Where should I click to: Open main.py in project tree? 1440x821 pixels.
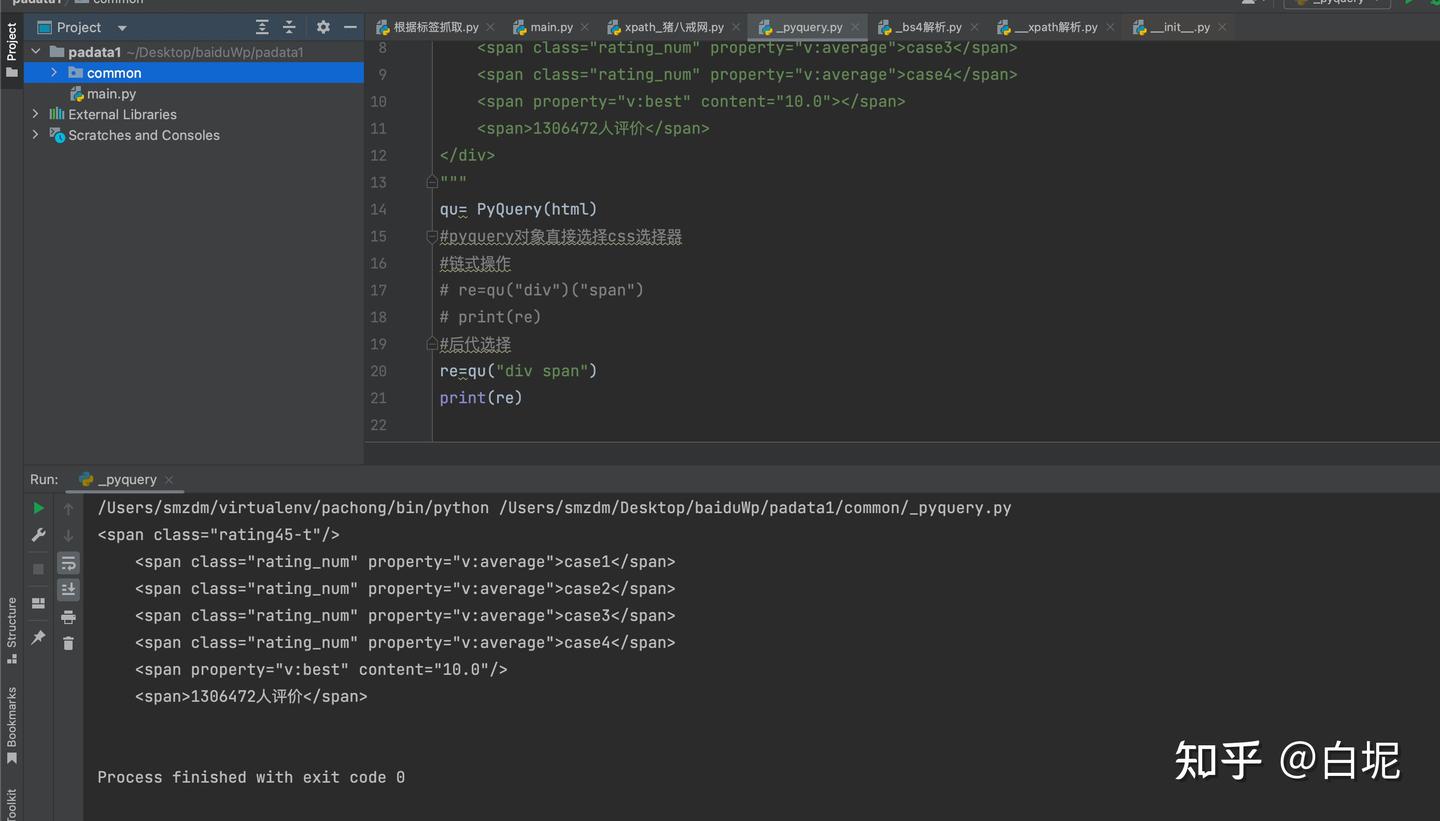[111, 93]
